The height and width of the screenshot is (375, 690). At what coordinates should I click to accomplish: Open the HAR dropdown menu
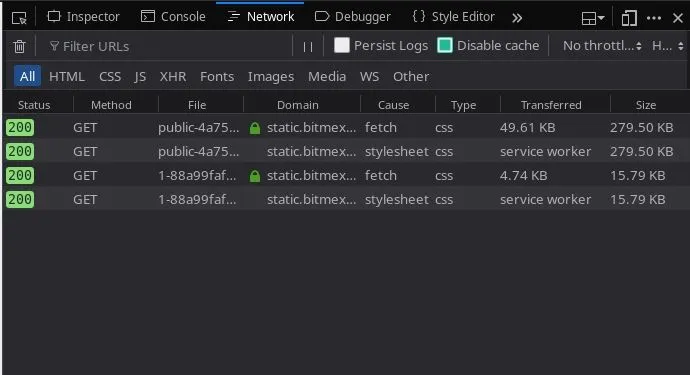[x=668, y=45]
